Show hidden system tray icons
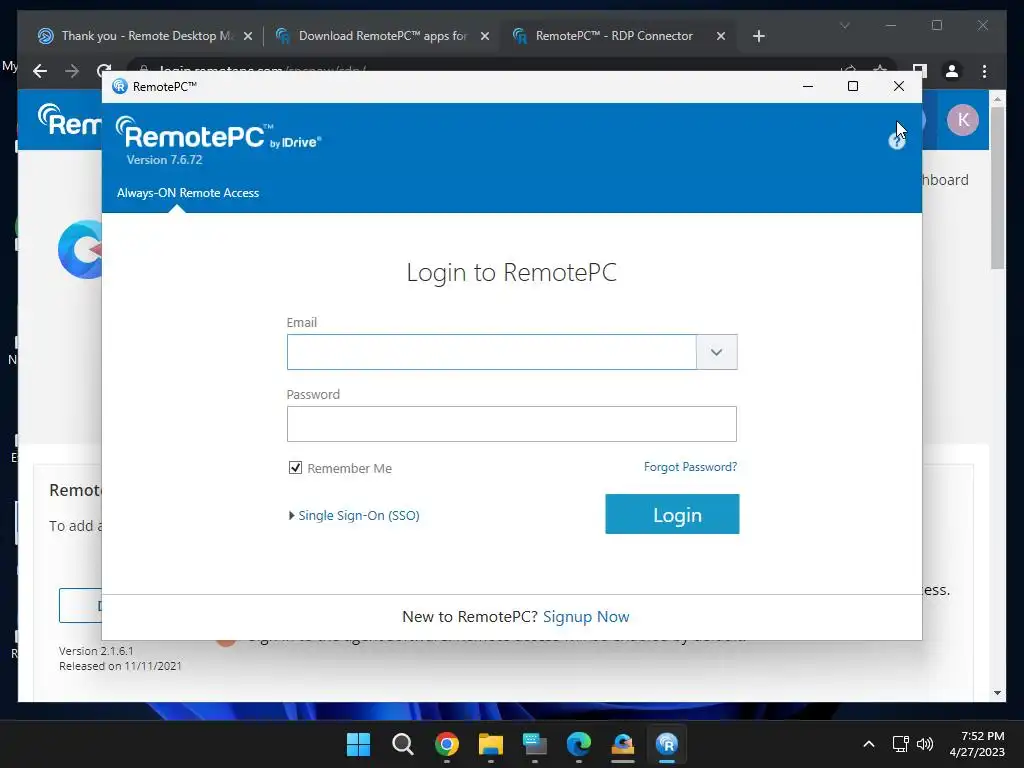Screen dimensions: 1024x768 click(x=869, y=744)
